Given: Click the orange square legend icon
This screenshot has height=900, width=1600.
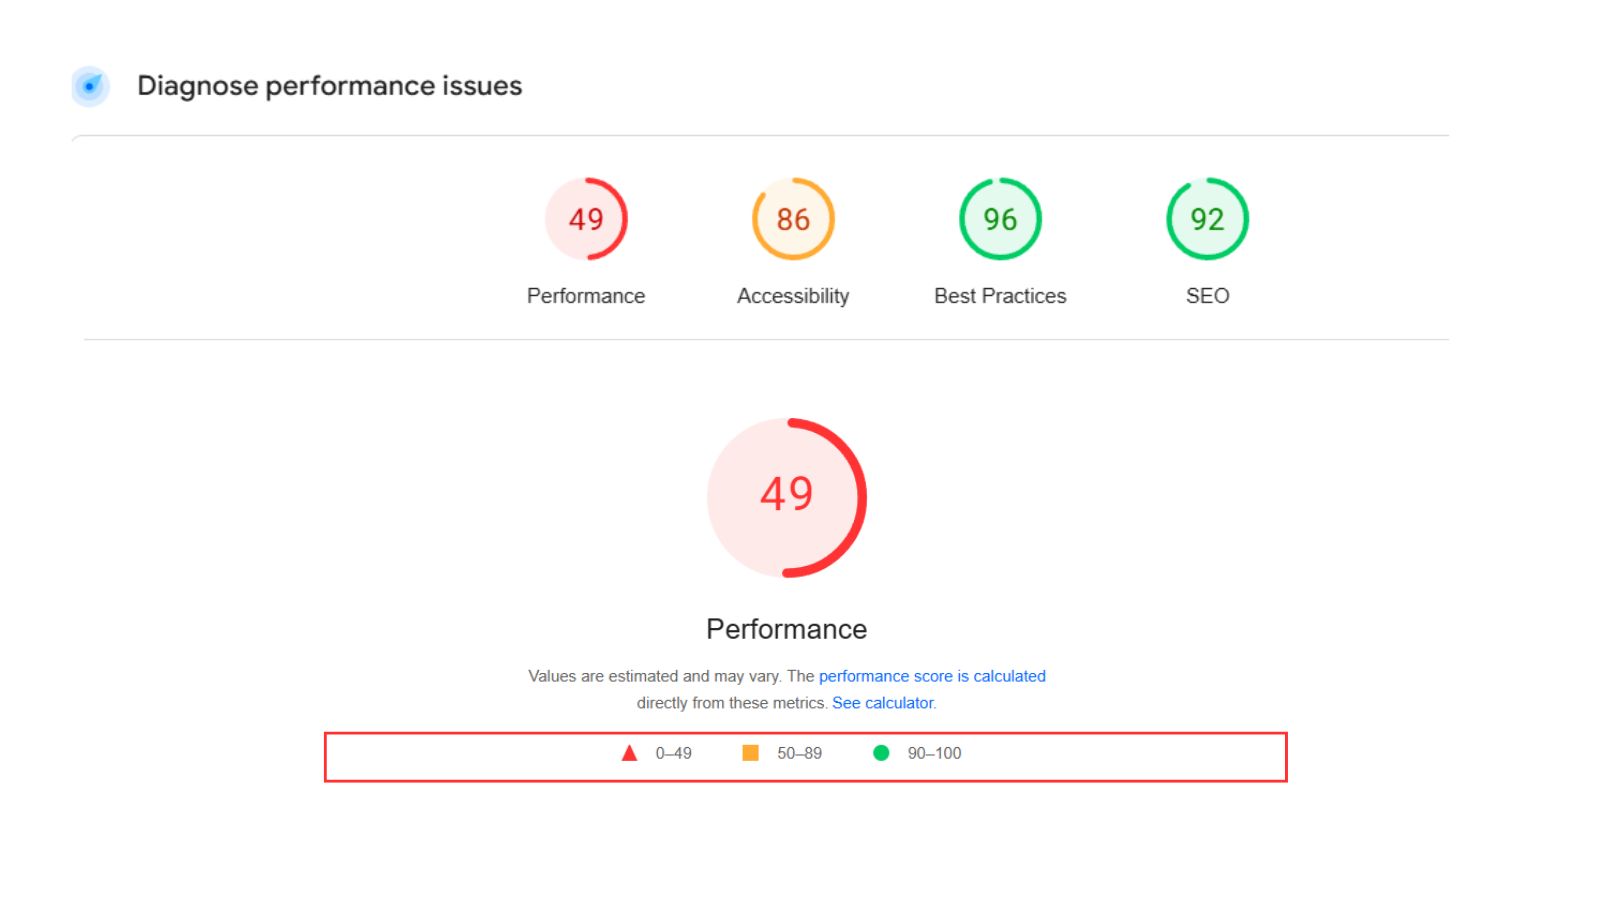Looking at the screenshot, I should pos(750,753).
